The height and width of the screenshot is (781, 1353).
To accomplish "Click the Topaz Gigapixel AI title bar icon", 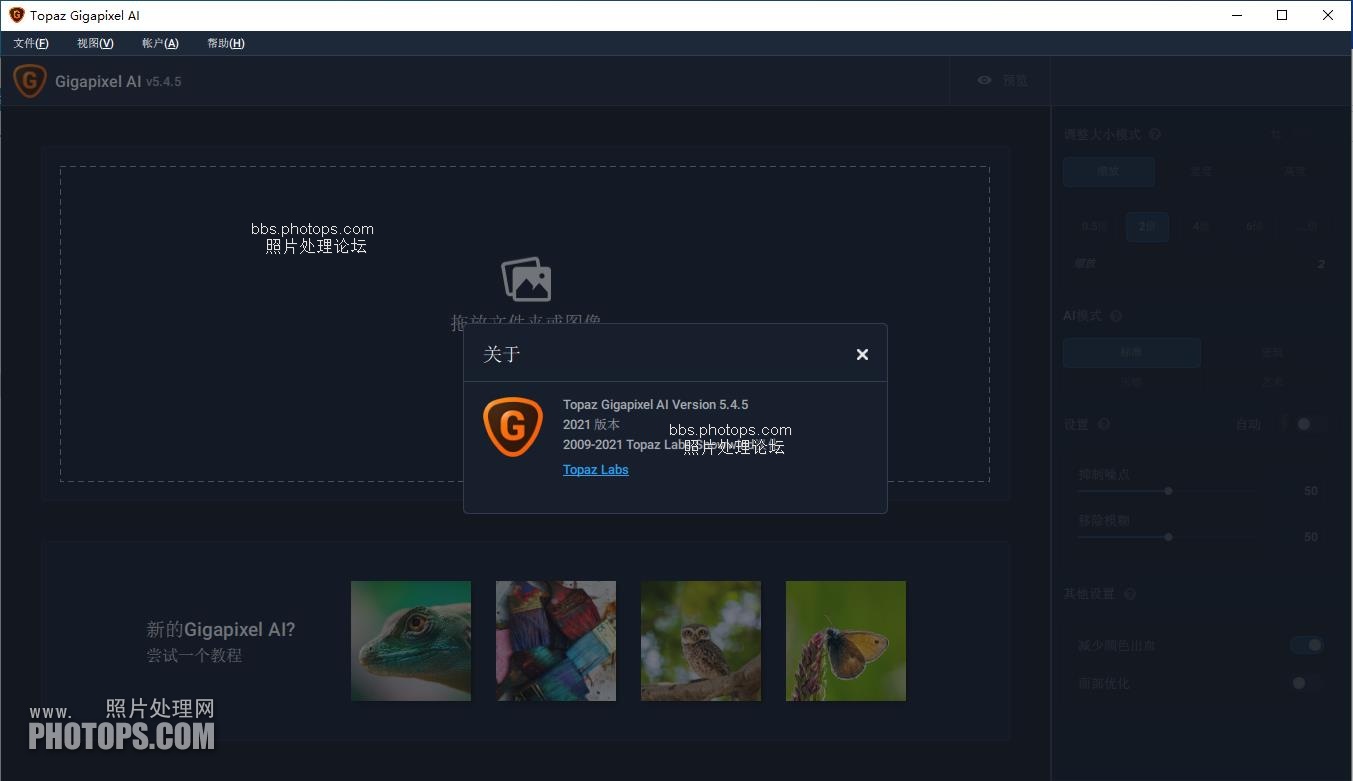I will point(16,15).
